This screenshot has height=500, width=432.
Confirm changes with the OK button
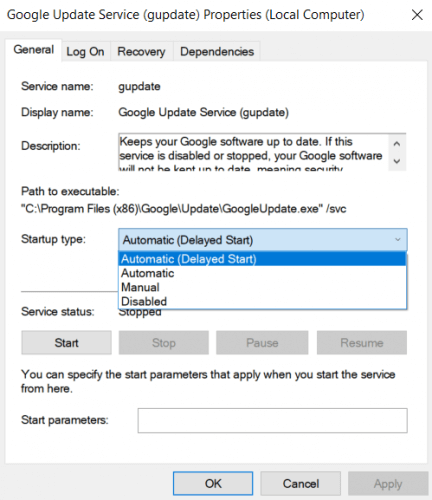(213, 483)
